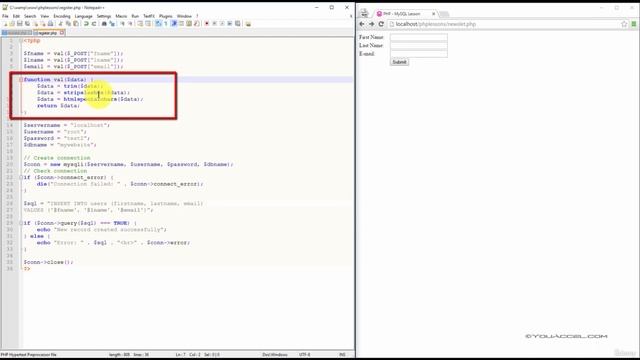Open the Macro menu
This screenshot has width=640, height=360.
click(x=121, y=16)
